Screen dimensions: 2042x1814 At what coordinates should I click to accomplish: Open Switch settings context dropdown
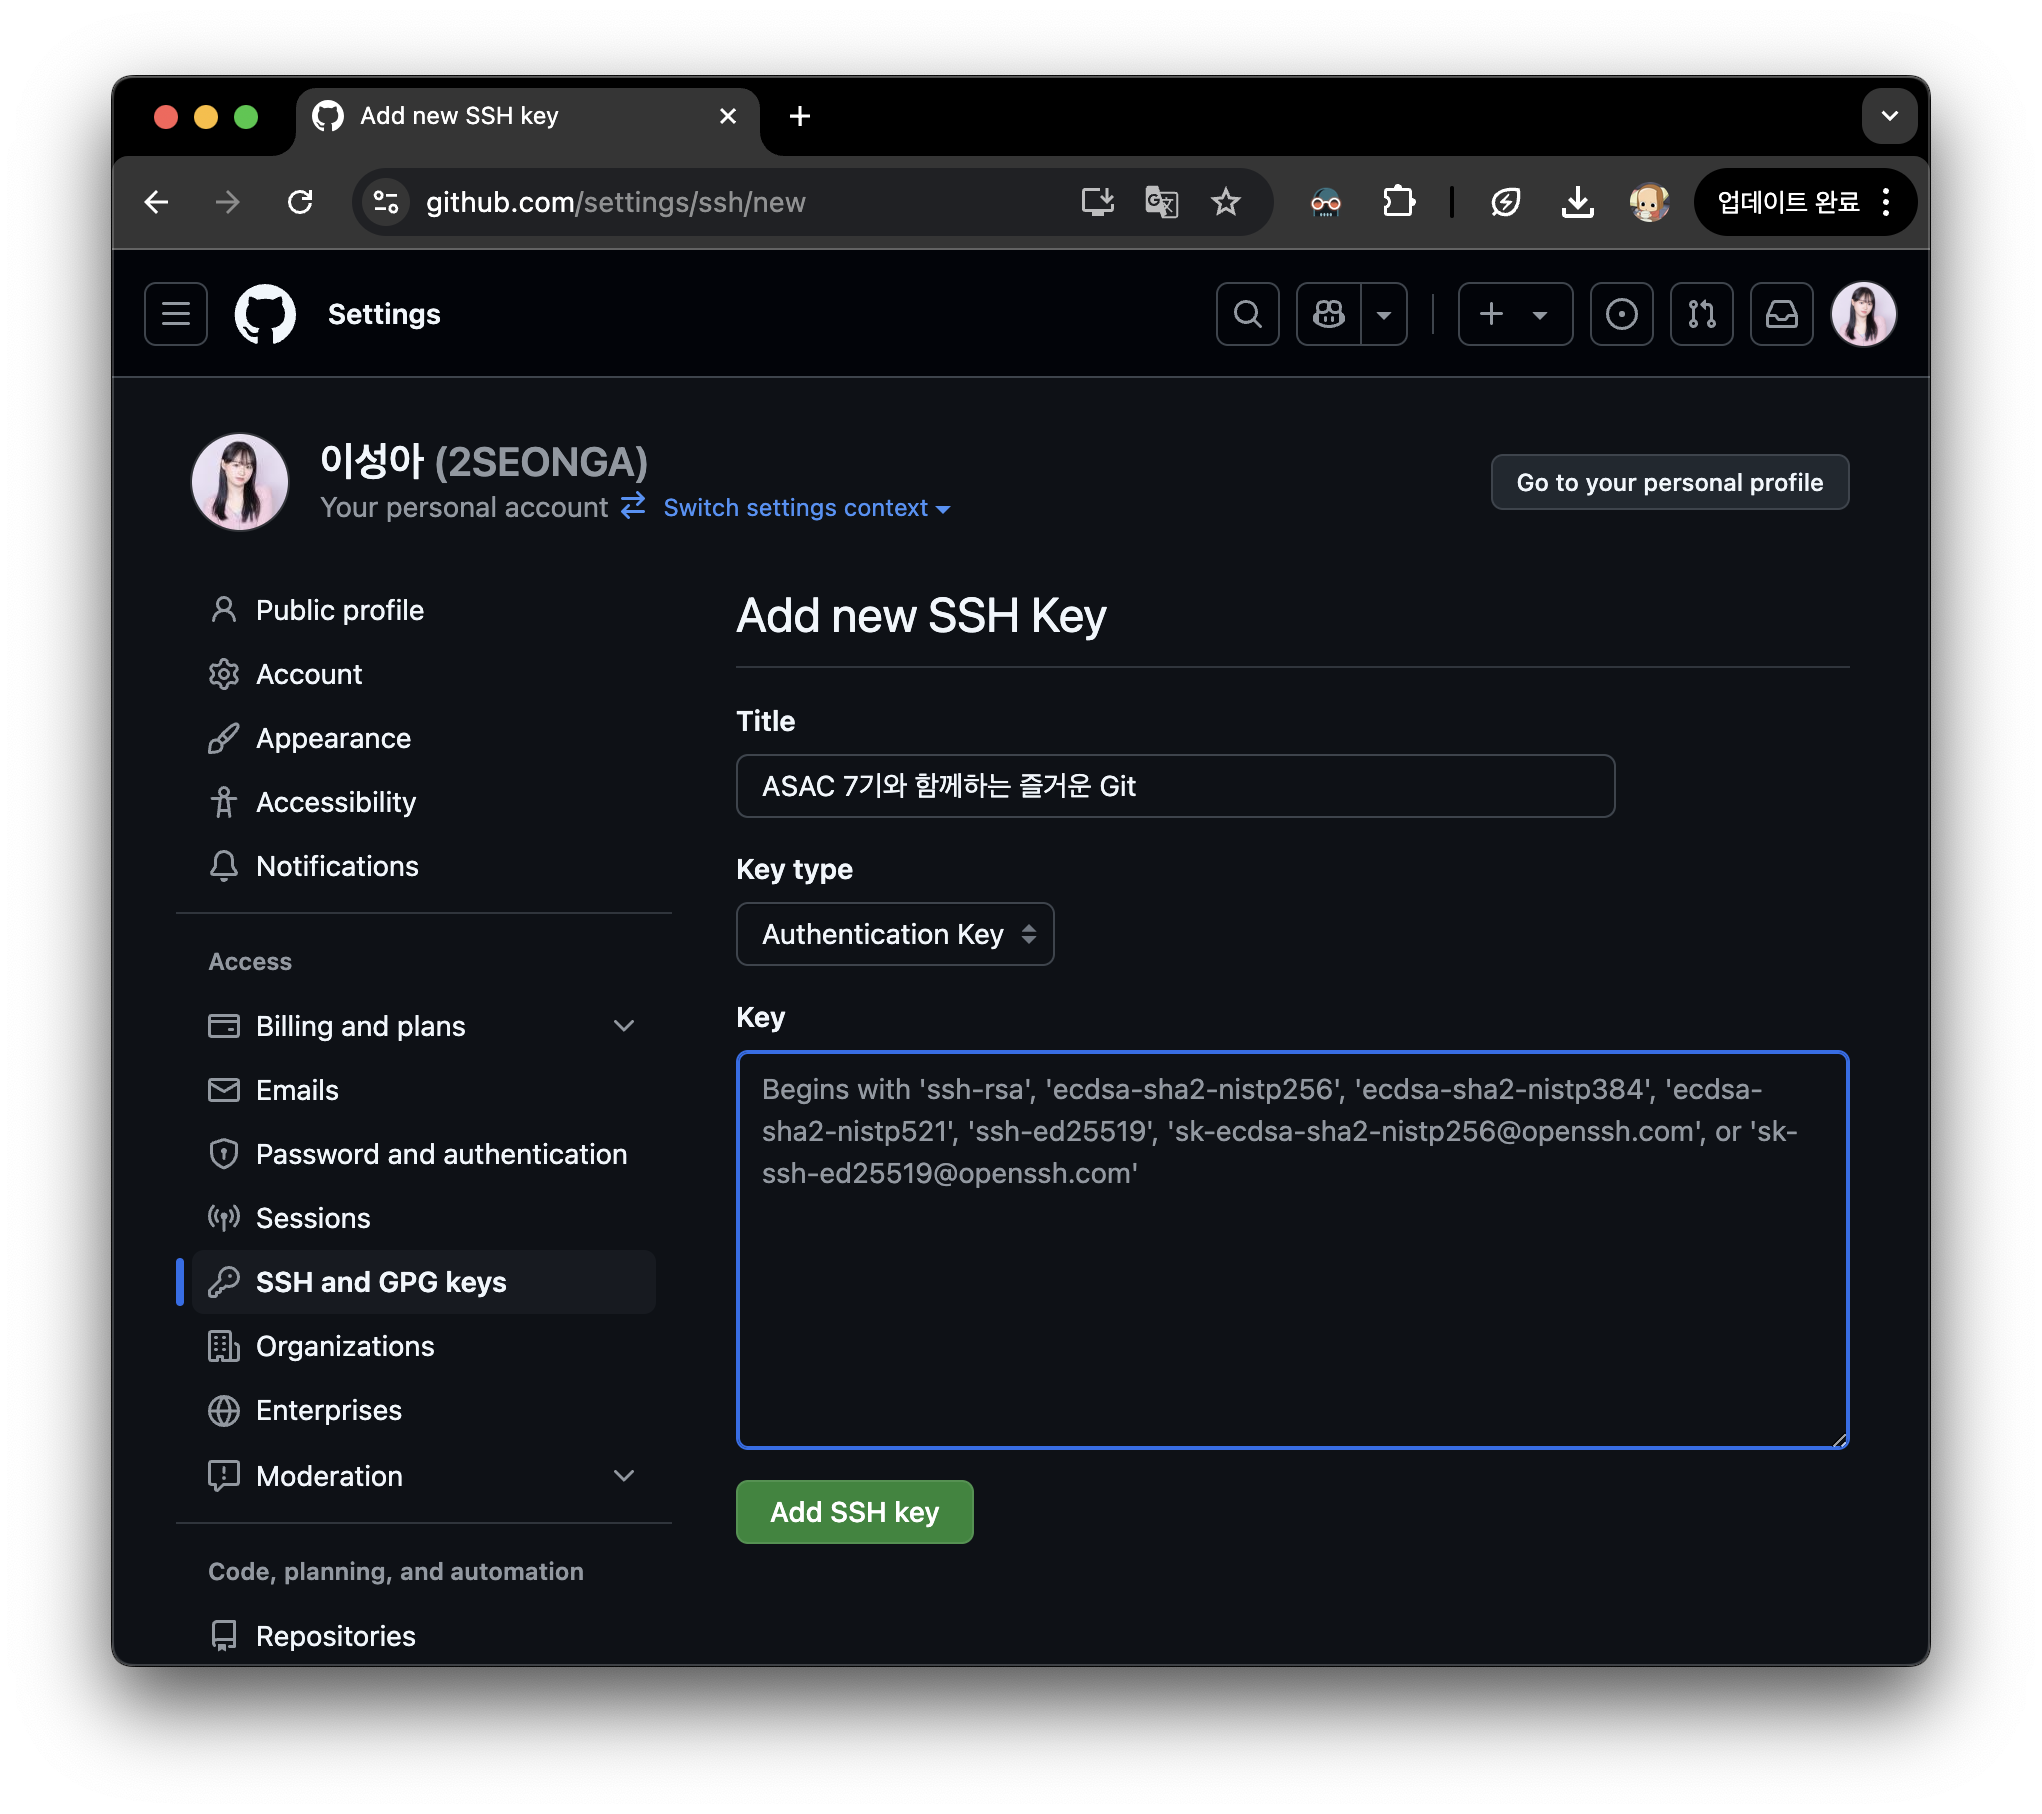point(806,508)
